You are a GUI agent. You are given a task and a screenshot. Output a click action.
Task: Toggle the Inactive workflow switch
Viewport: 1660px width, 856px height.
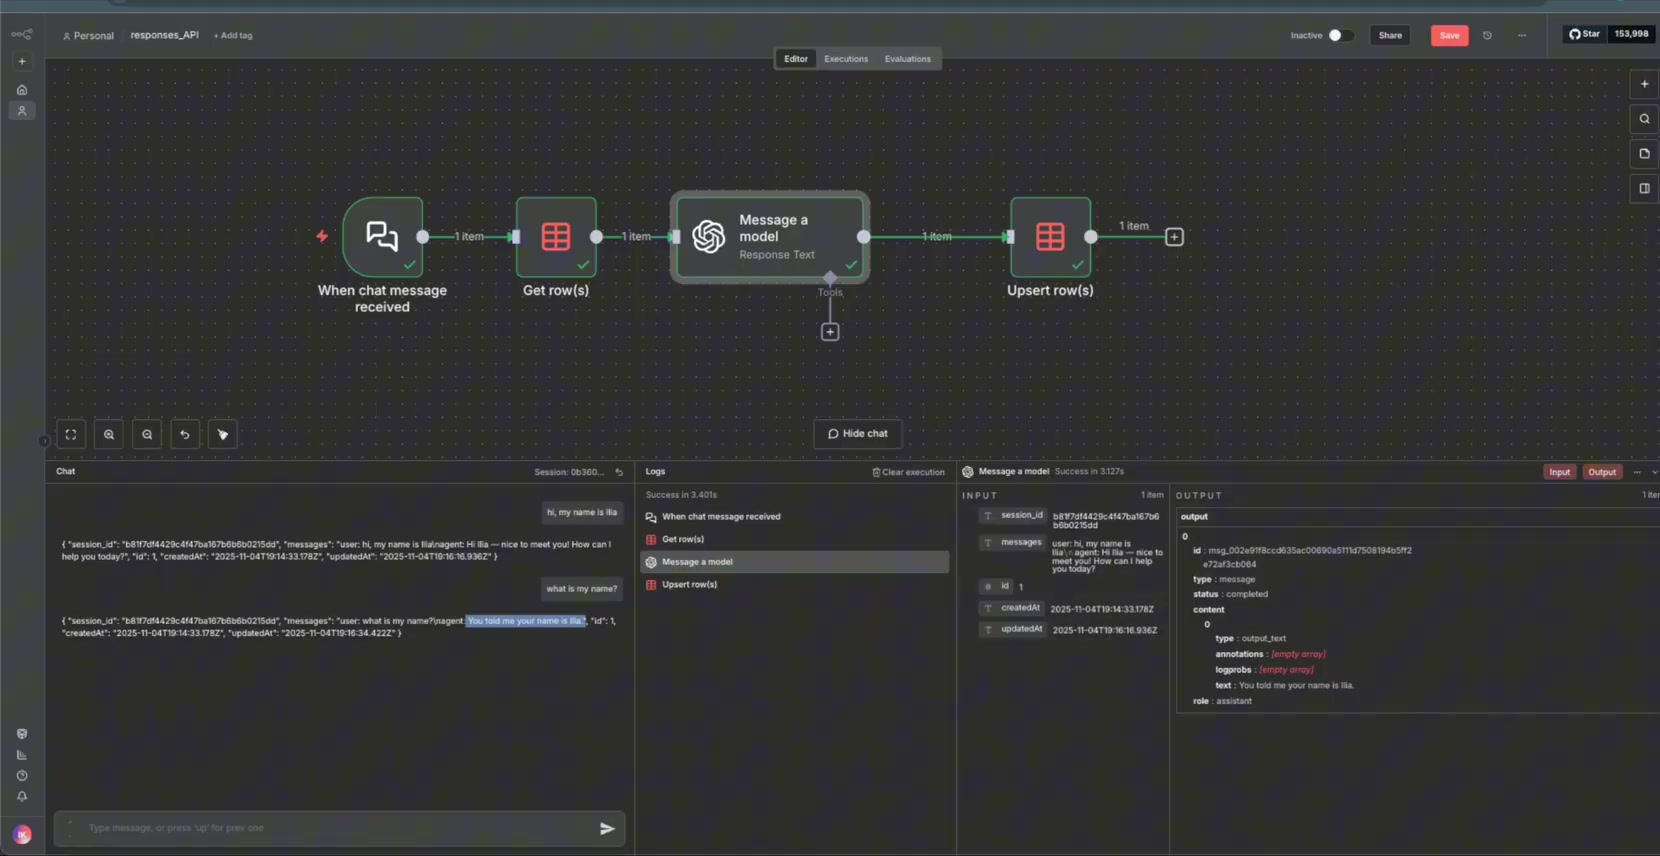1340,35
